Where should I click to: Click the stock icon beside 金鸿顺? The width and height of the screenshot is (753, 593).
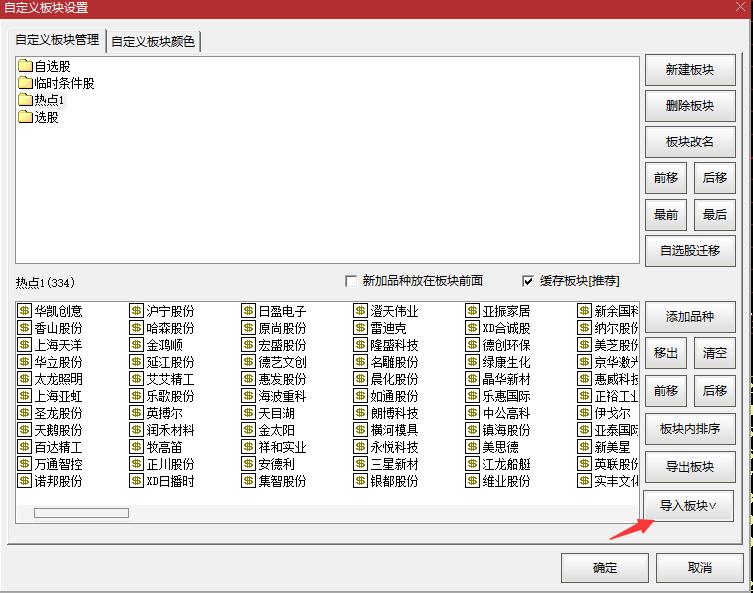[x=136, y=345]
